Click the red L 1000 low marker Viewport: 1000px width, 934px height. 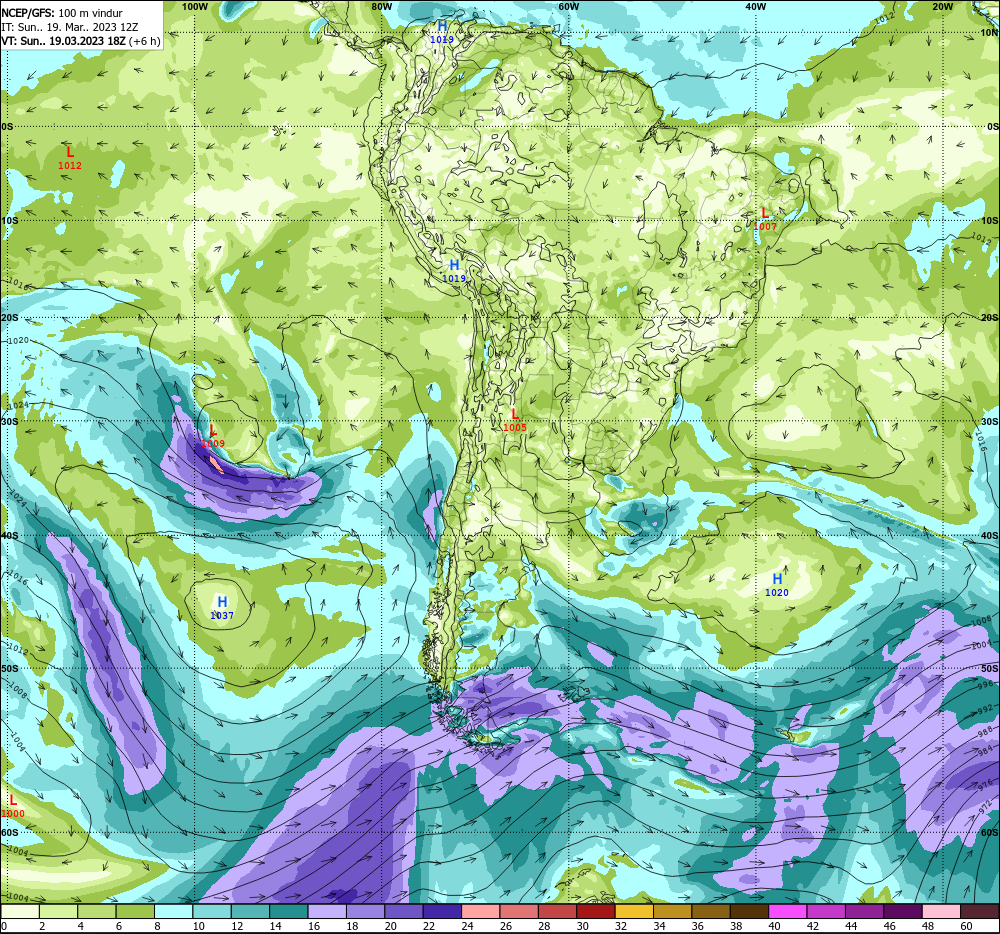click(13, 806)
